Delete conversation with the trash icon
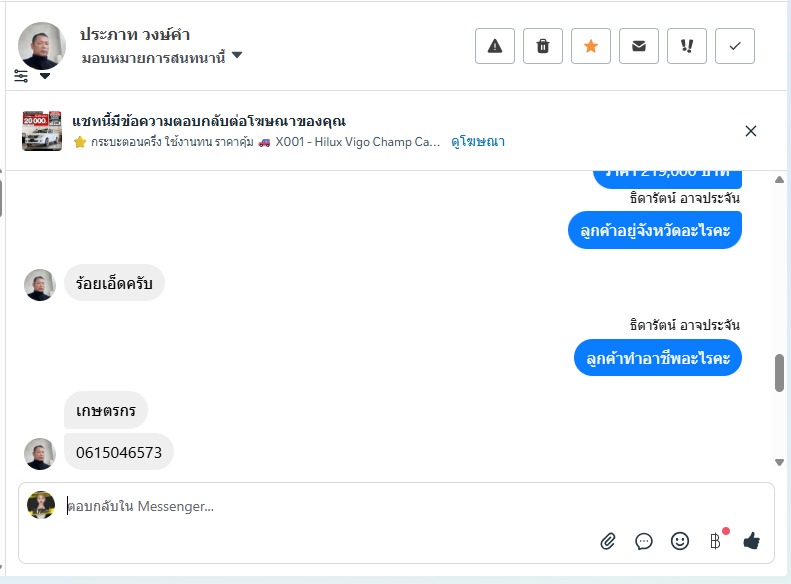The width and height of the screenshot is (791, 584). click(543, 46)
